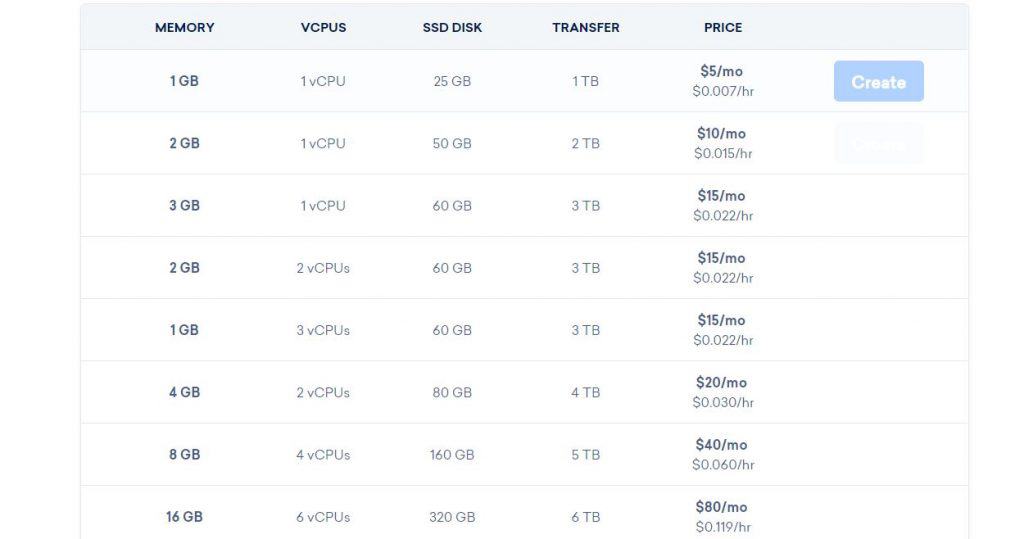Click the 320 GB SSD disk value
Image resolution: width=1024 pixels, height=539 pixels.
coord(452,517)
